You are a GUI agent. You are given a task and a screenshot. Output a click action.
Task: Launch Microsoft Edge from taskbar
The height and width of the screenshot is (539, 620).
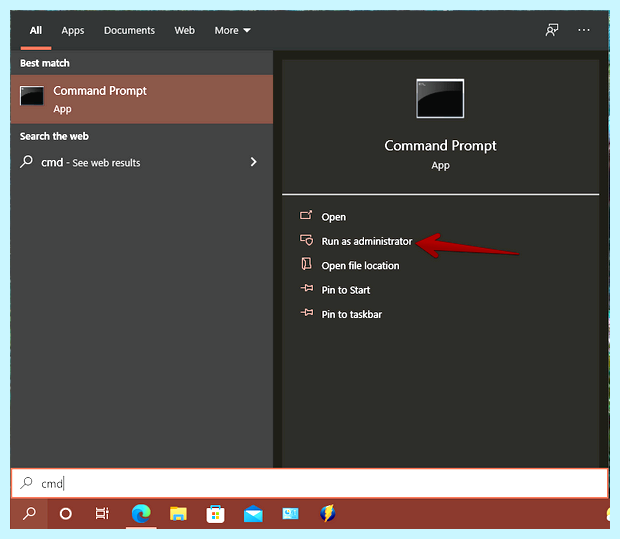tap(141, 514)
